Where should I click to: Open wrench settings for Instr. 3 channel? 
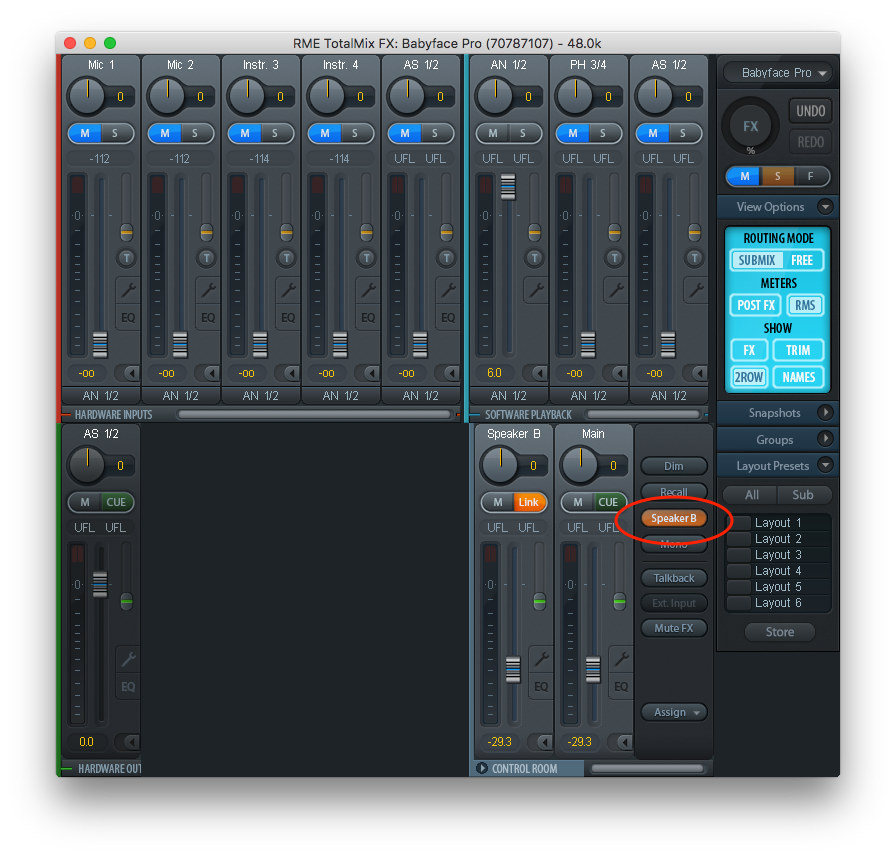pos(288,290)
